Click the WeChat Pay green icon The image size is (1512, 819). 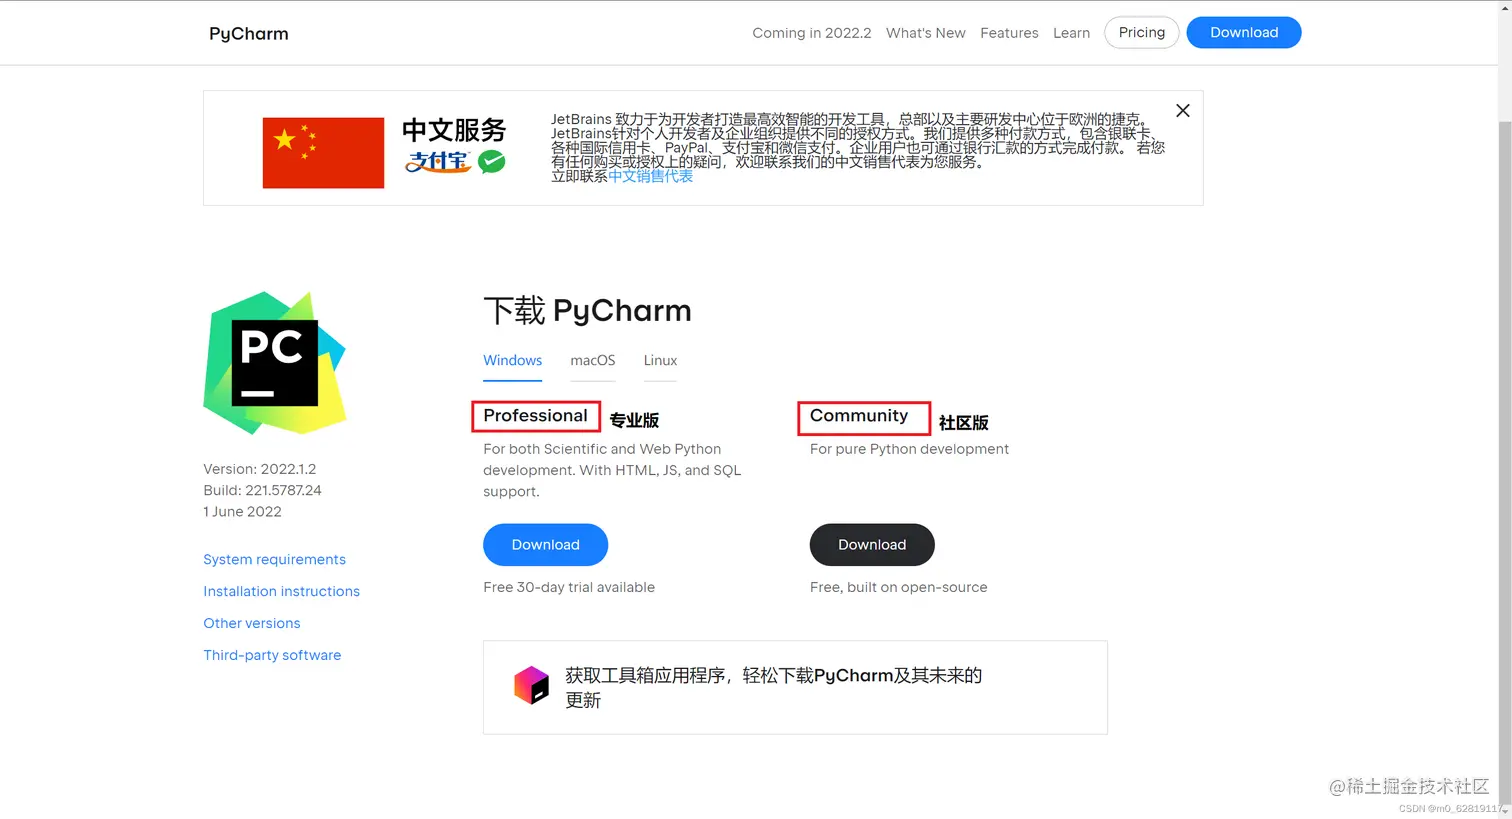[491, 161]
